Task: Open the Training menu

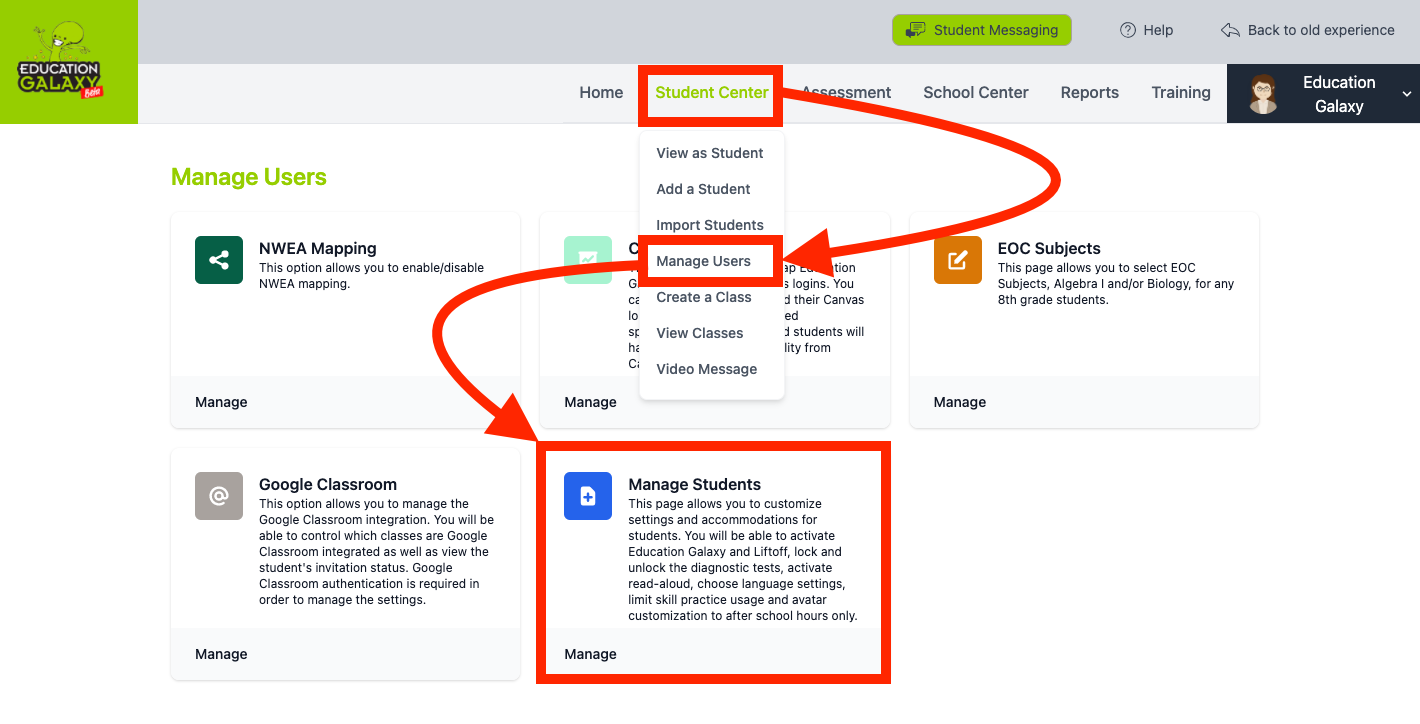Action: click(x=1181, y=92)
